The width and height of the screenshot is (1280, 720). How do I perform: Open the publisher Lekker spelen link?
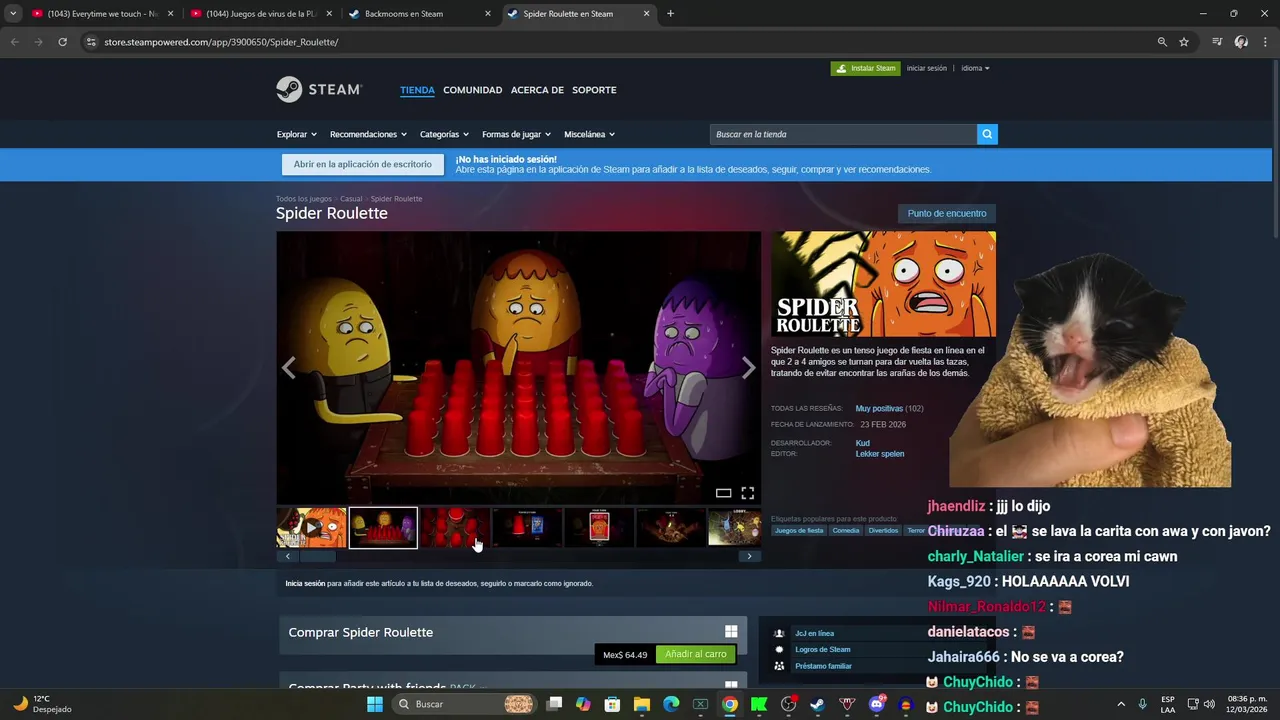click(x=880, y=454)
